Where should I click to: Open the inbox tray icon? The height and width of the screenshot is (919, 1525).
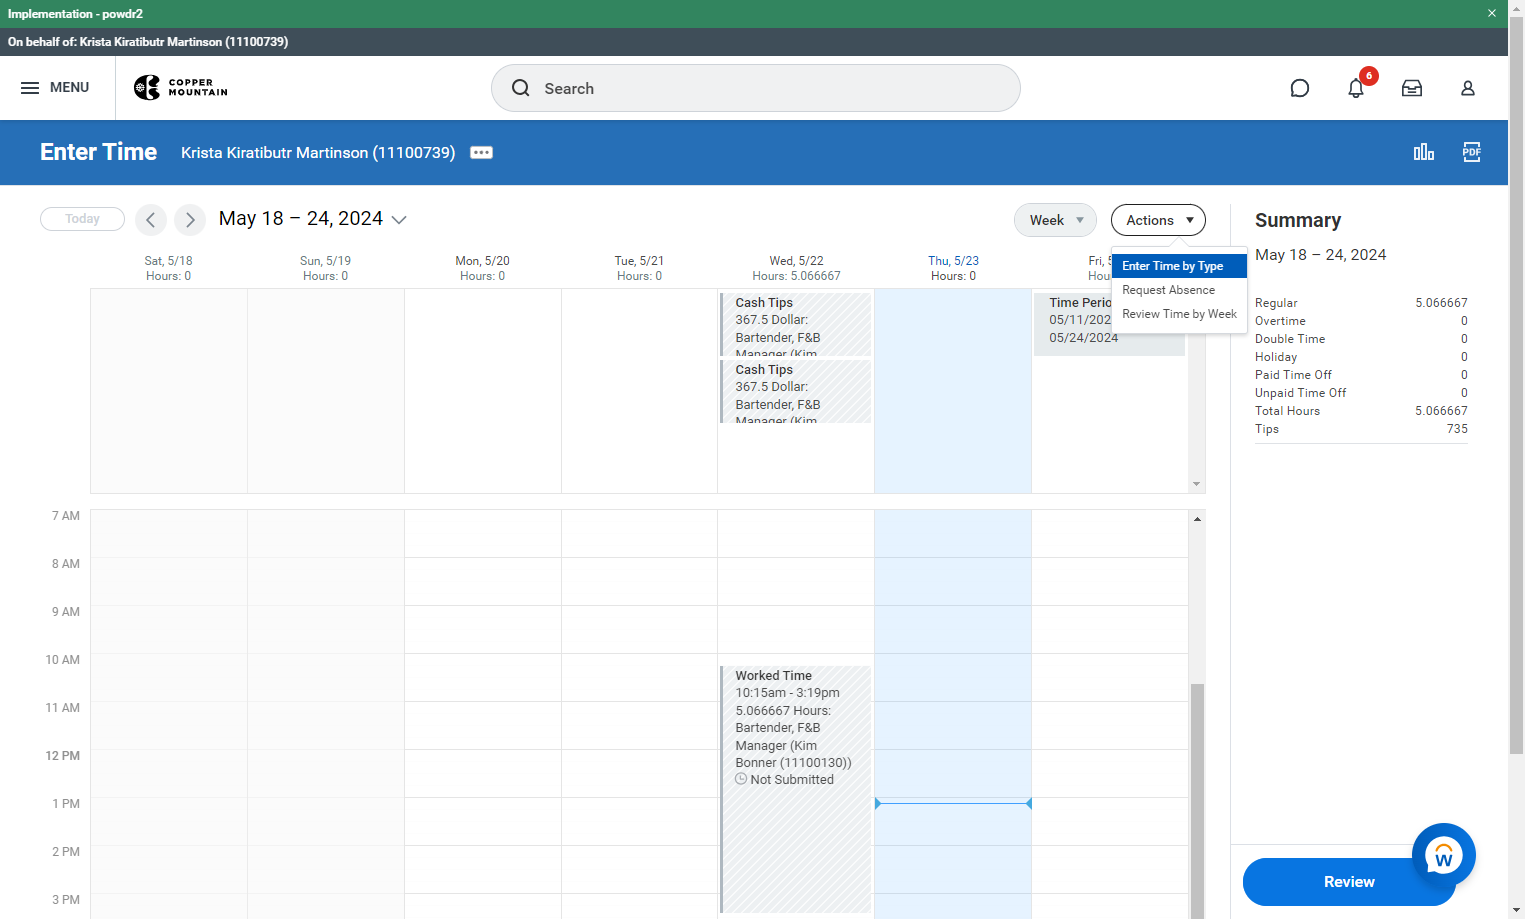point(1412,88)
